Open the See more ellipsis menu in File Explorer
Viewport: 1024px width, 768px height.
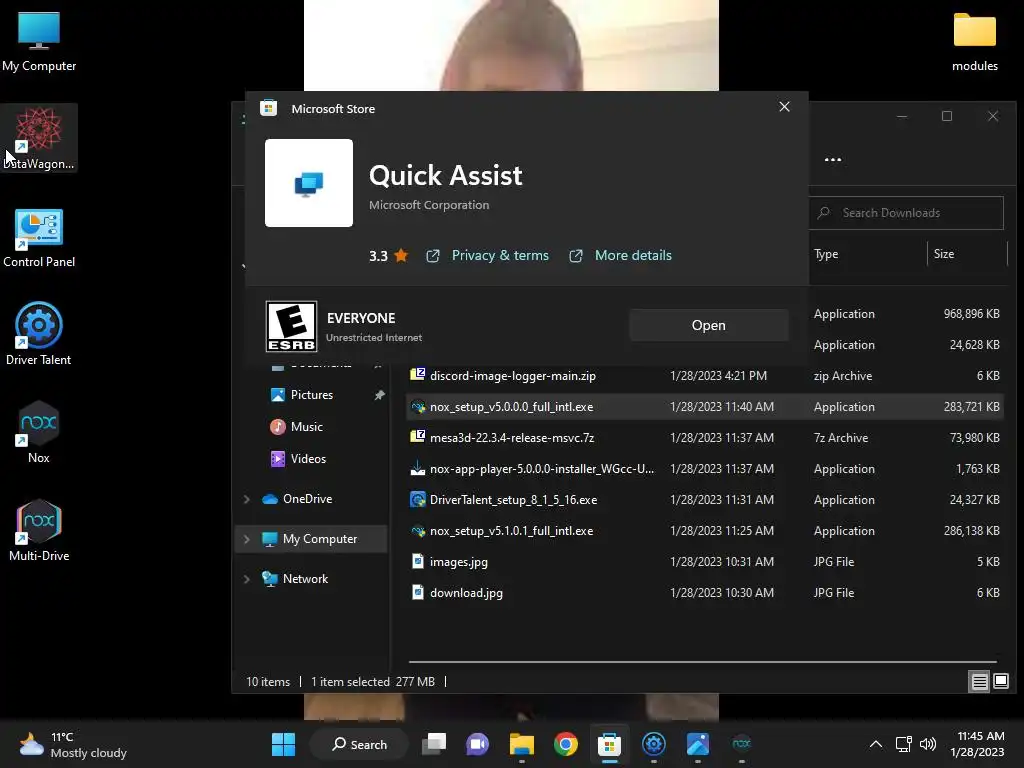pyautogui.click(x=833, y=159)
